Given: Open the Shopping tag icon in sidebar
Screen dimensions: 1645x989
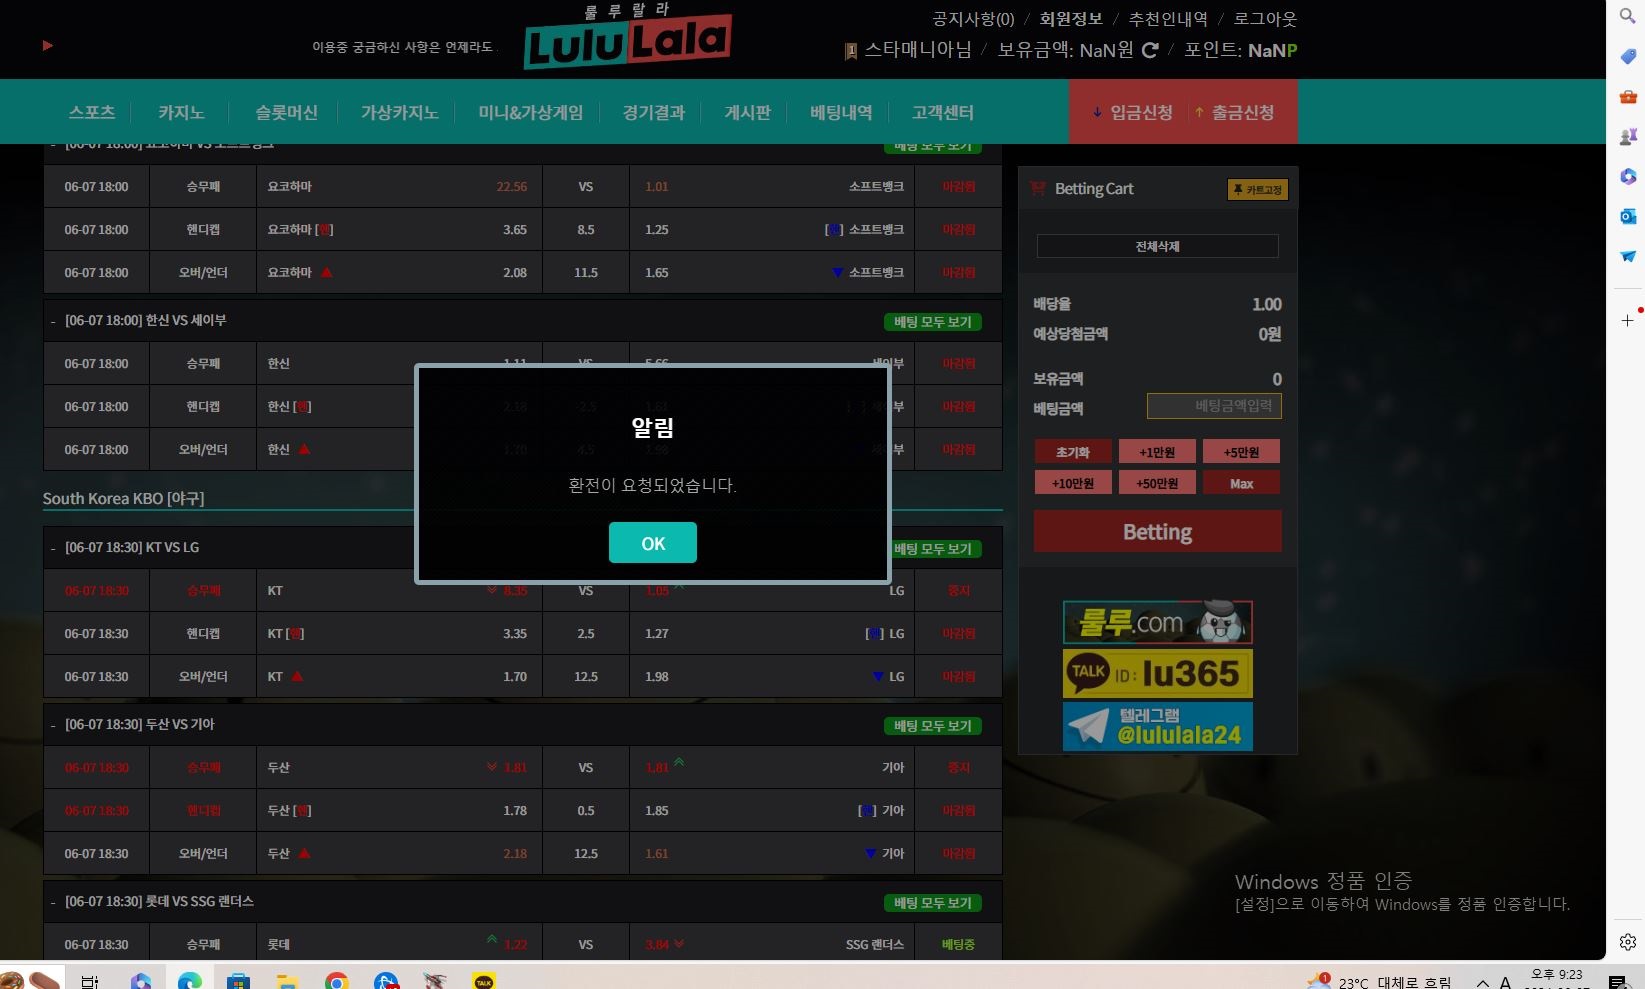Looking at the screenshot, I should 1627,57.
